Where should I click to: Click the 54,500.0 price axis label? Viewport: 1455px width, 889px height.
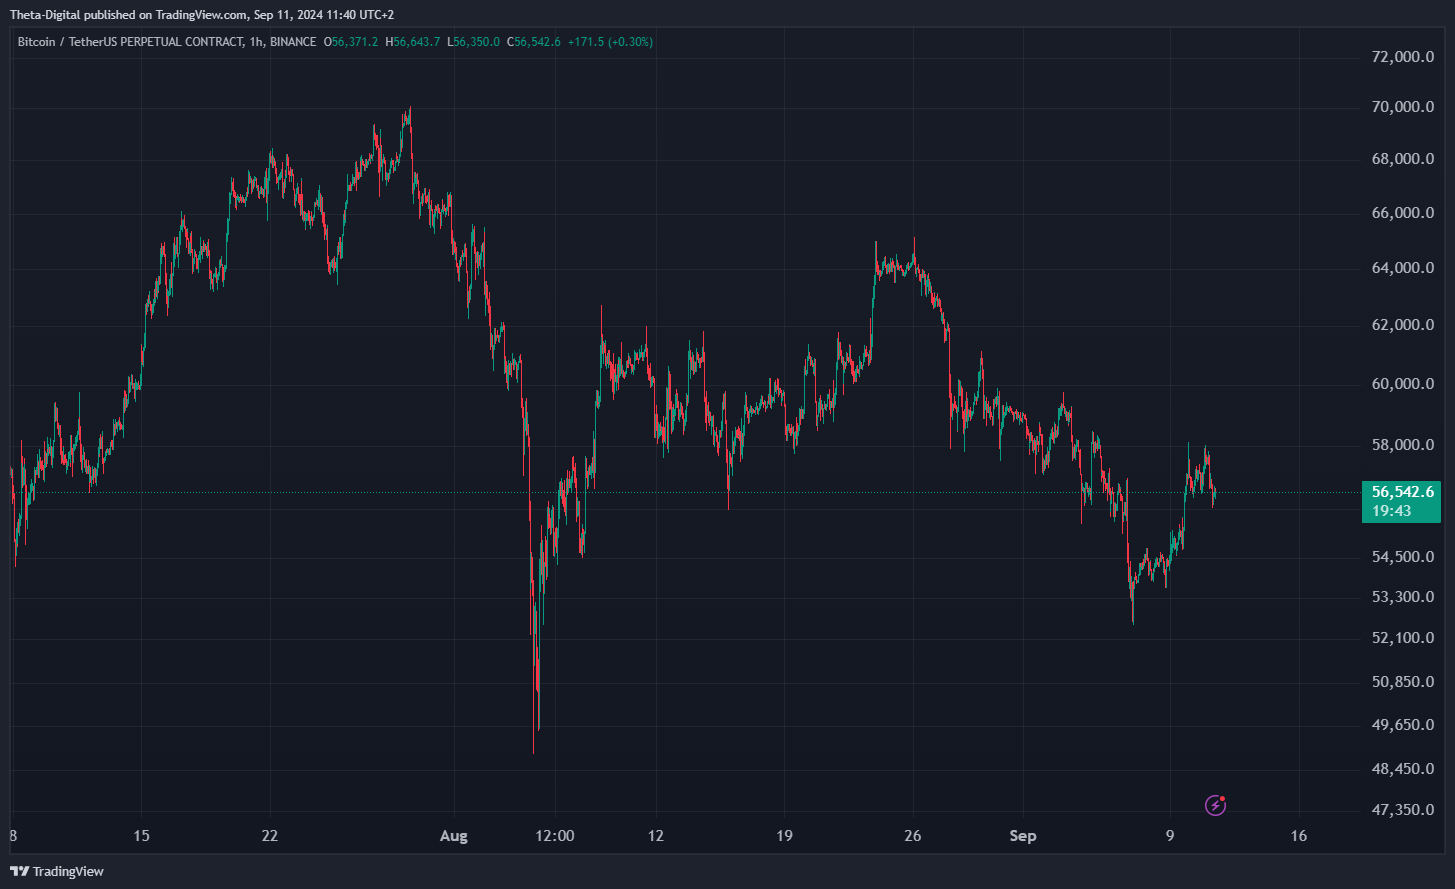point(1403,556)
